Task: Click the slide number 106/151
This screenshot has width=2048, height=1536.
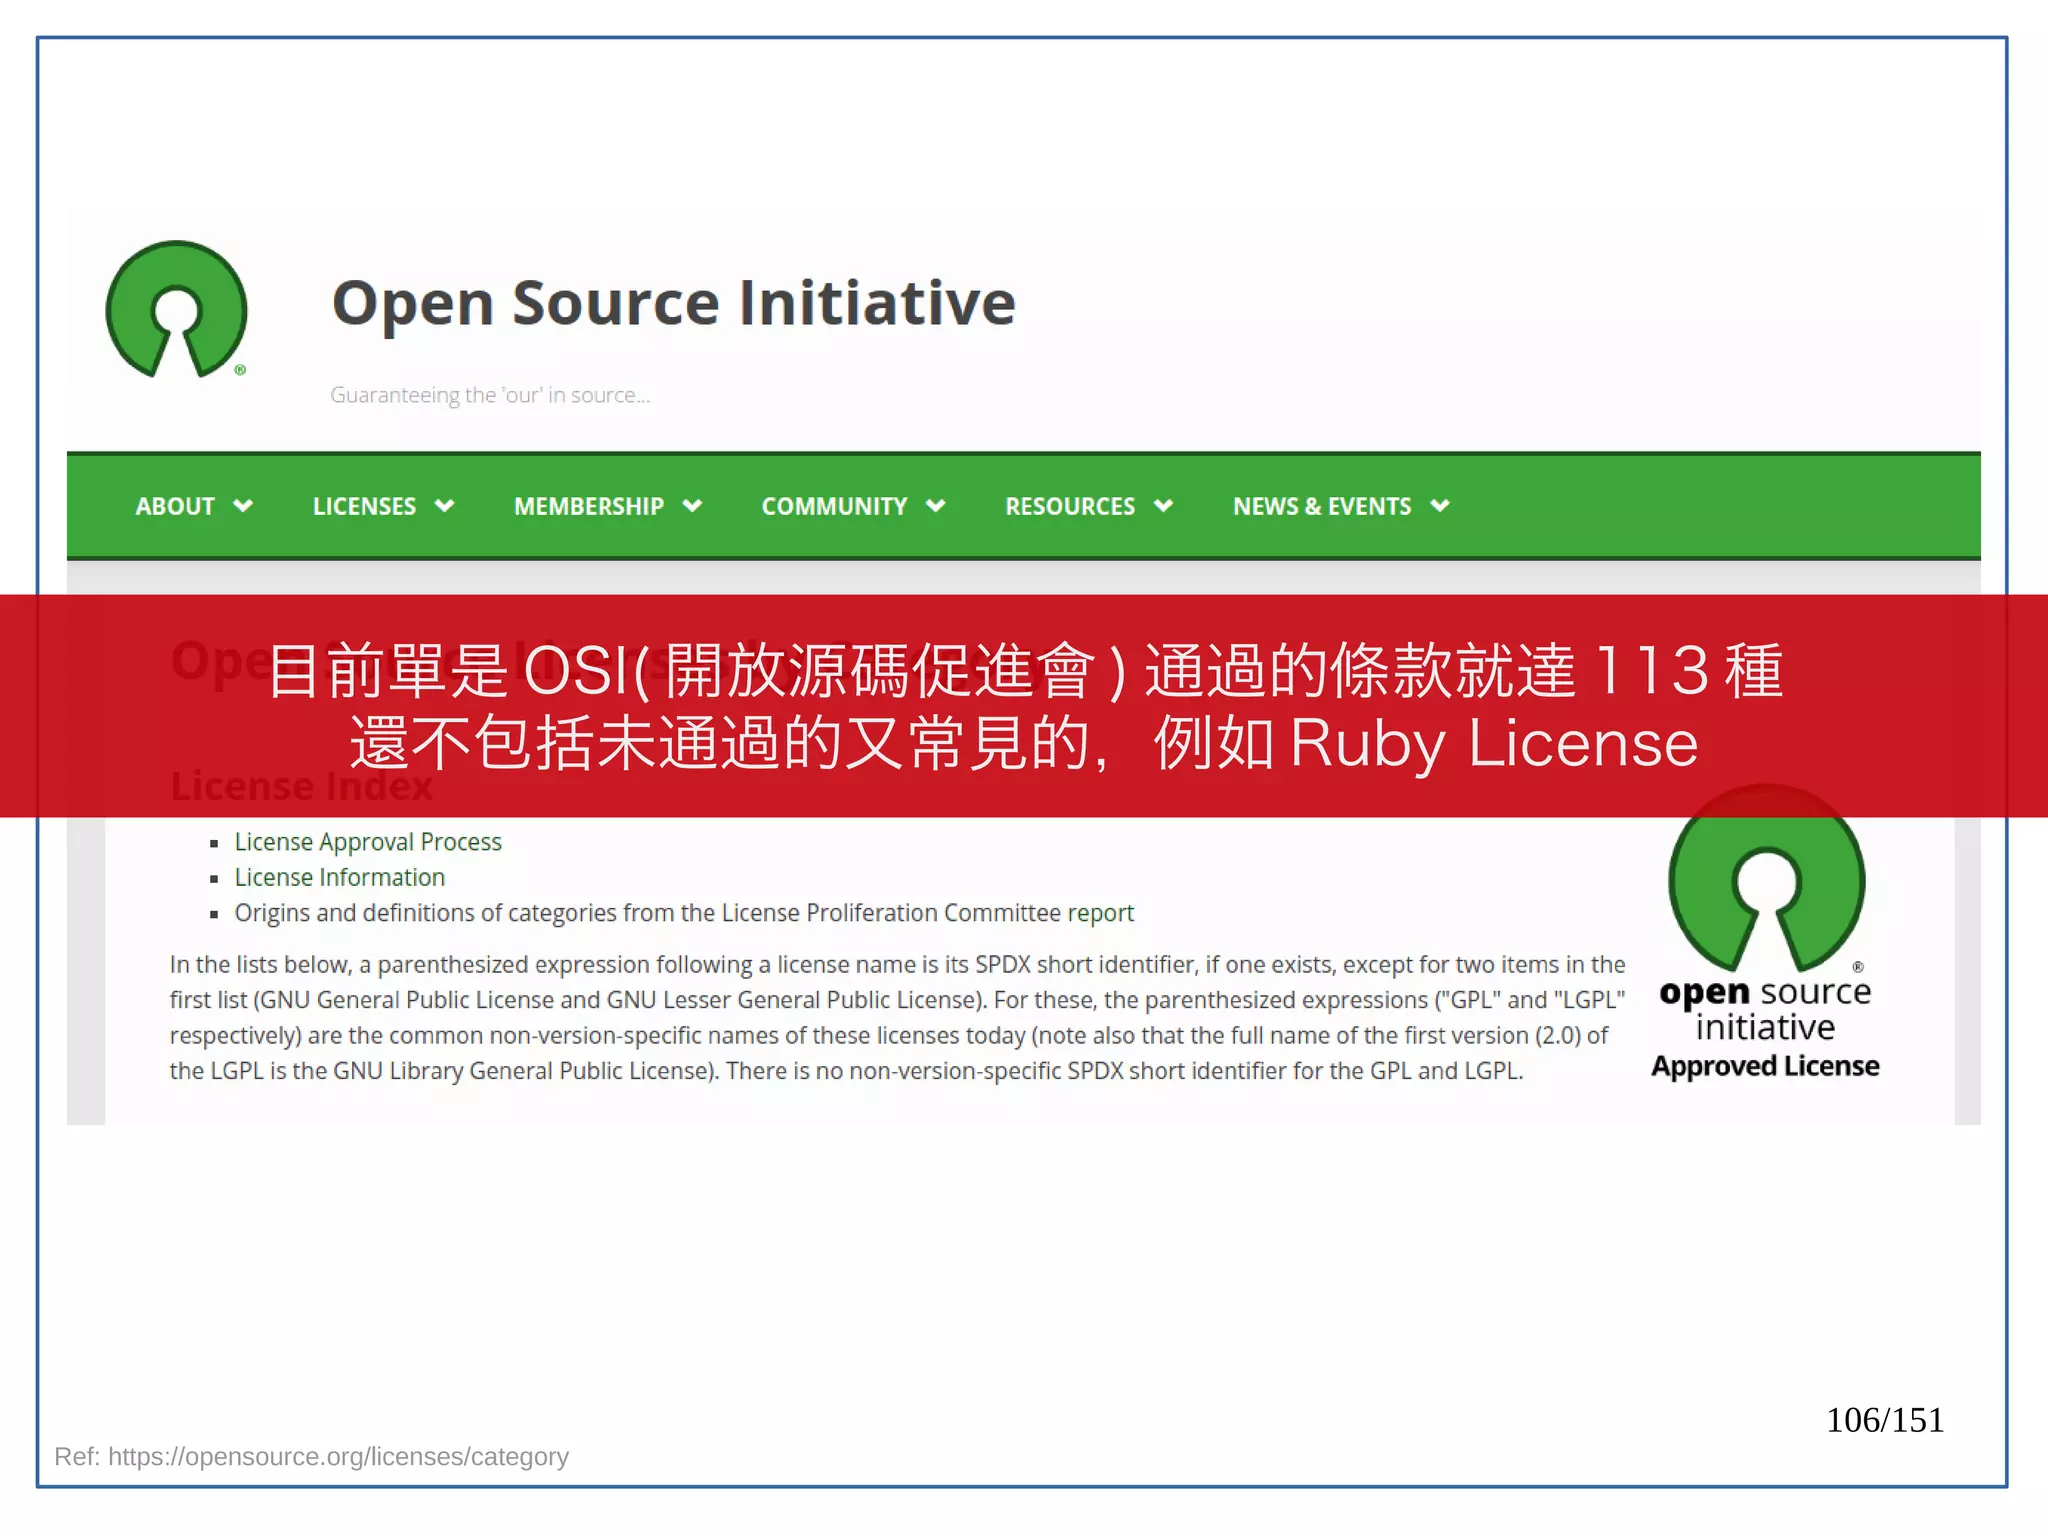Action: [x=1885, y=1420]
